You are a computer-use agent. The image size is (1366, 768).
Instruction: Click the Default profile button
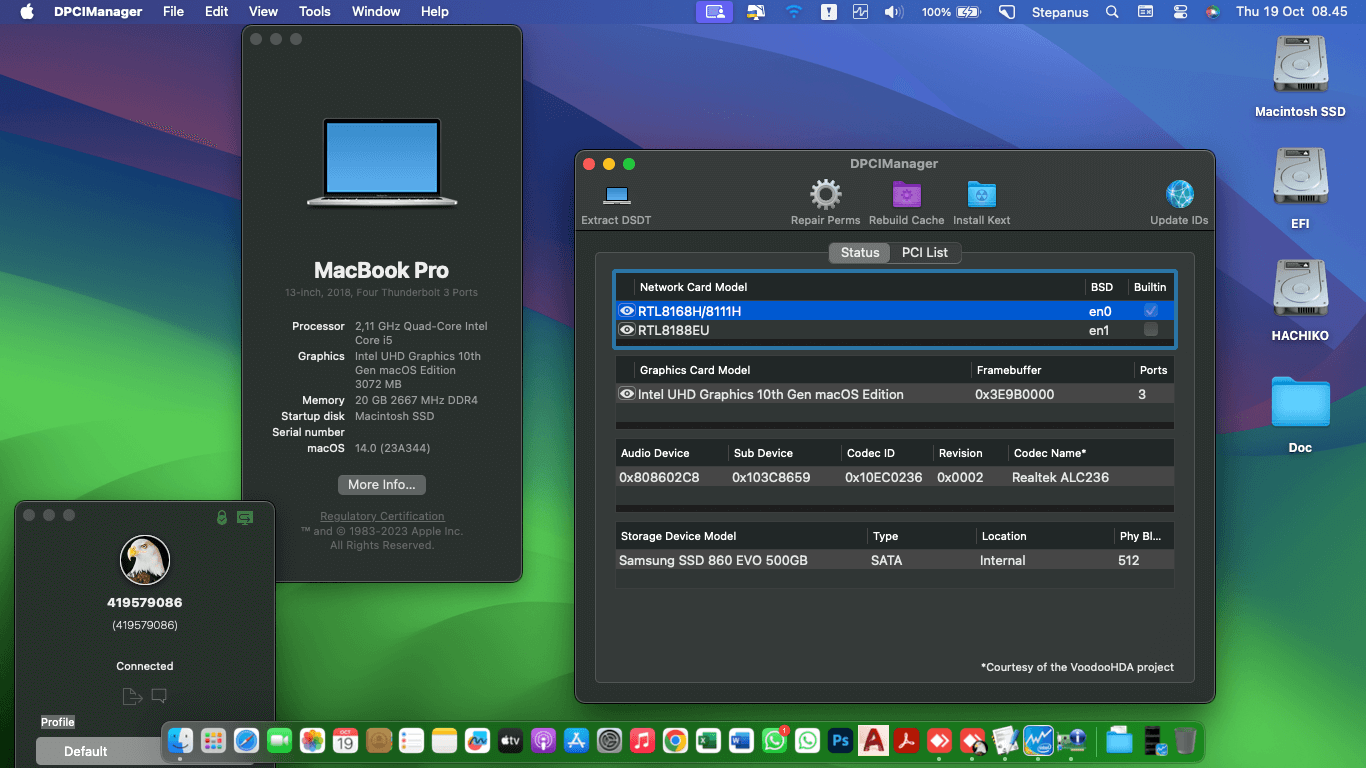tap(86, 751)
